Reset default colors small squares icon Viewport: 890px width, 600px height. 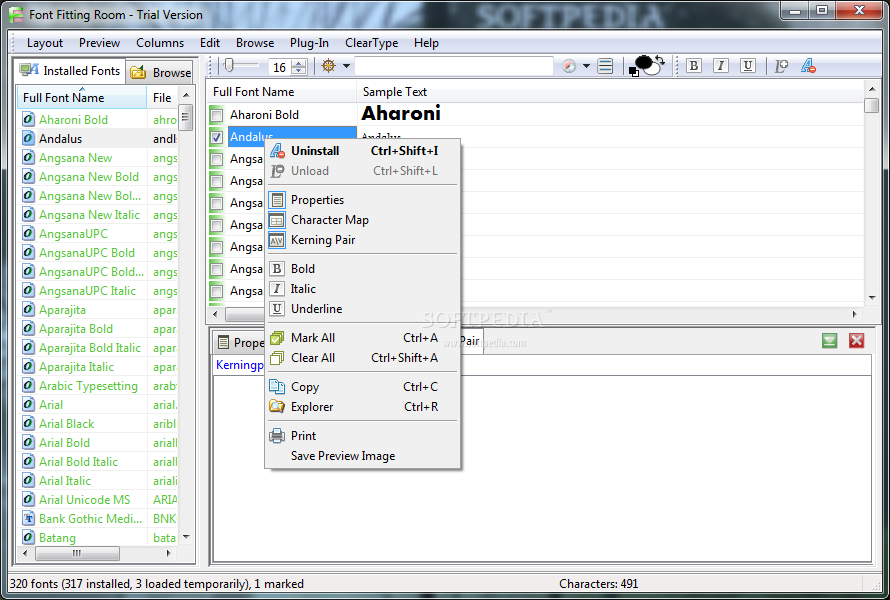pos(634,72)
